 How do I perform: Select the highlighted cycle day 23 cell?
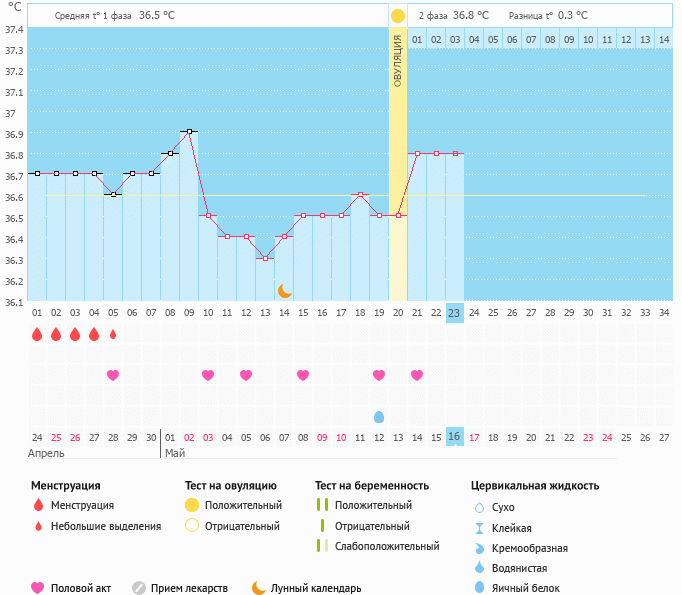click(454, 312)
